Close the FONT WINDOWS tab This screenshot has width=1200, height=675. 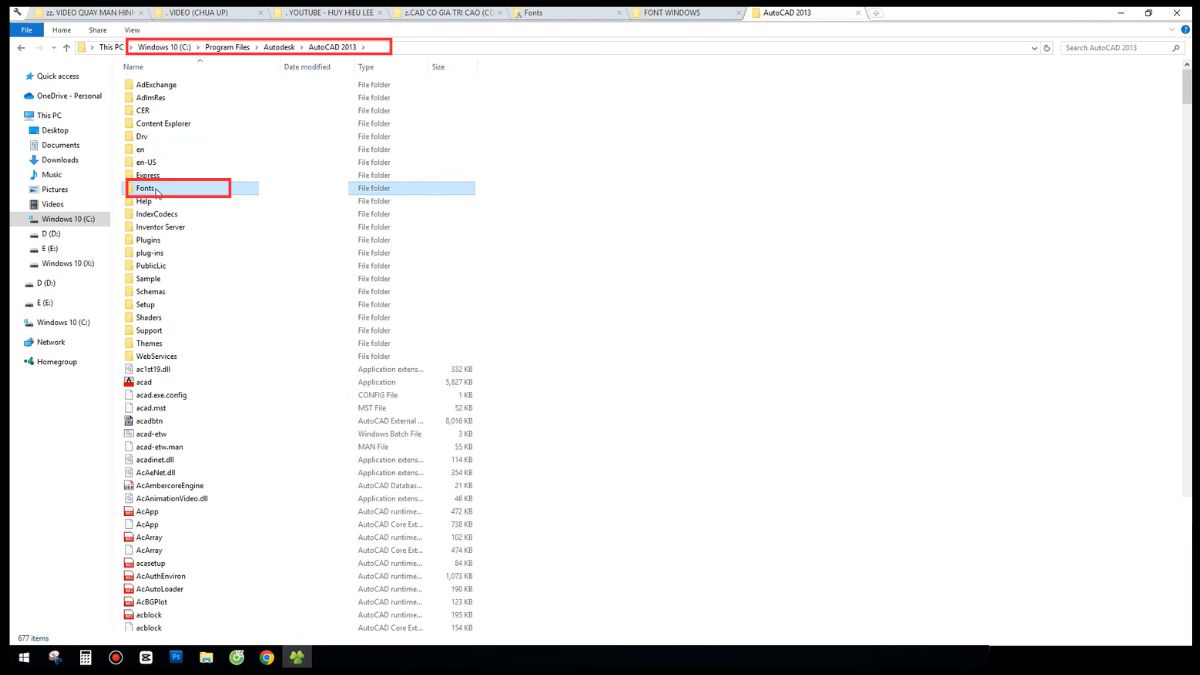point(738,13)
